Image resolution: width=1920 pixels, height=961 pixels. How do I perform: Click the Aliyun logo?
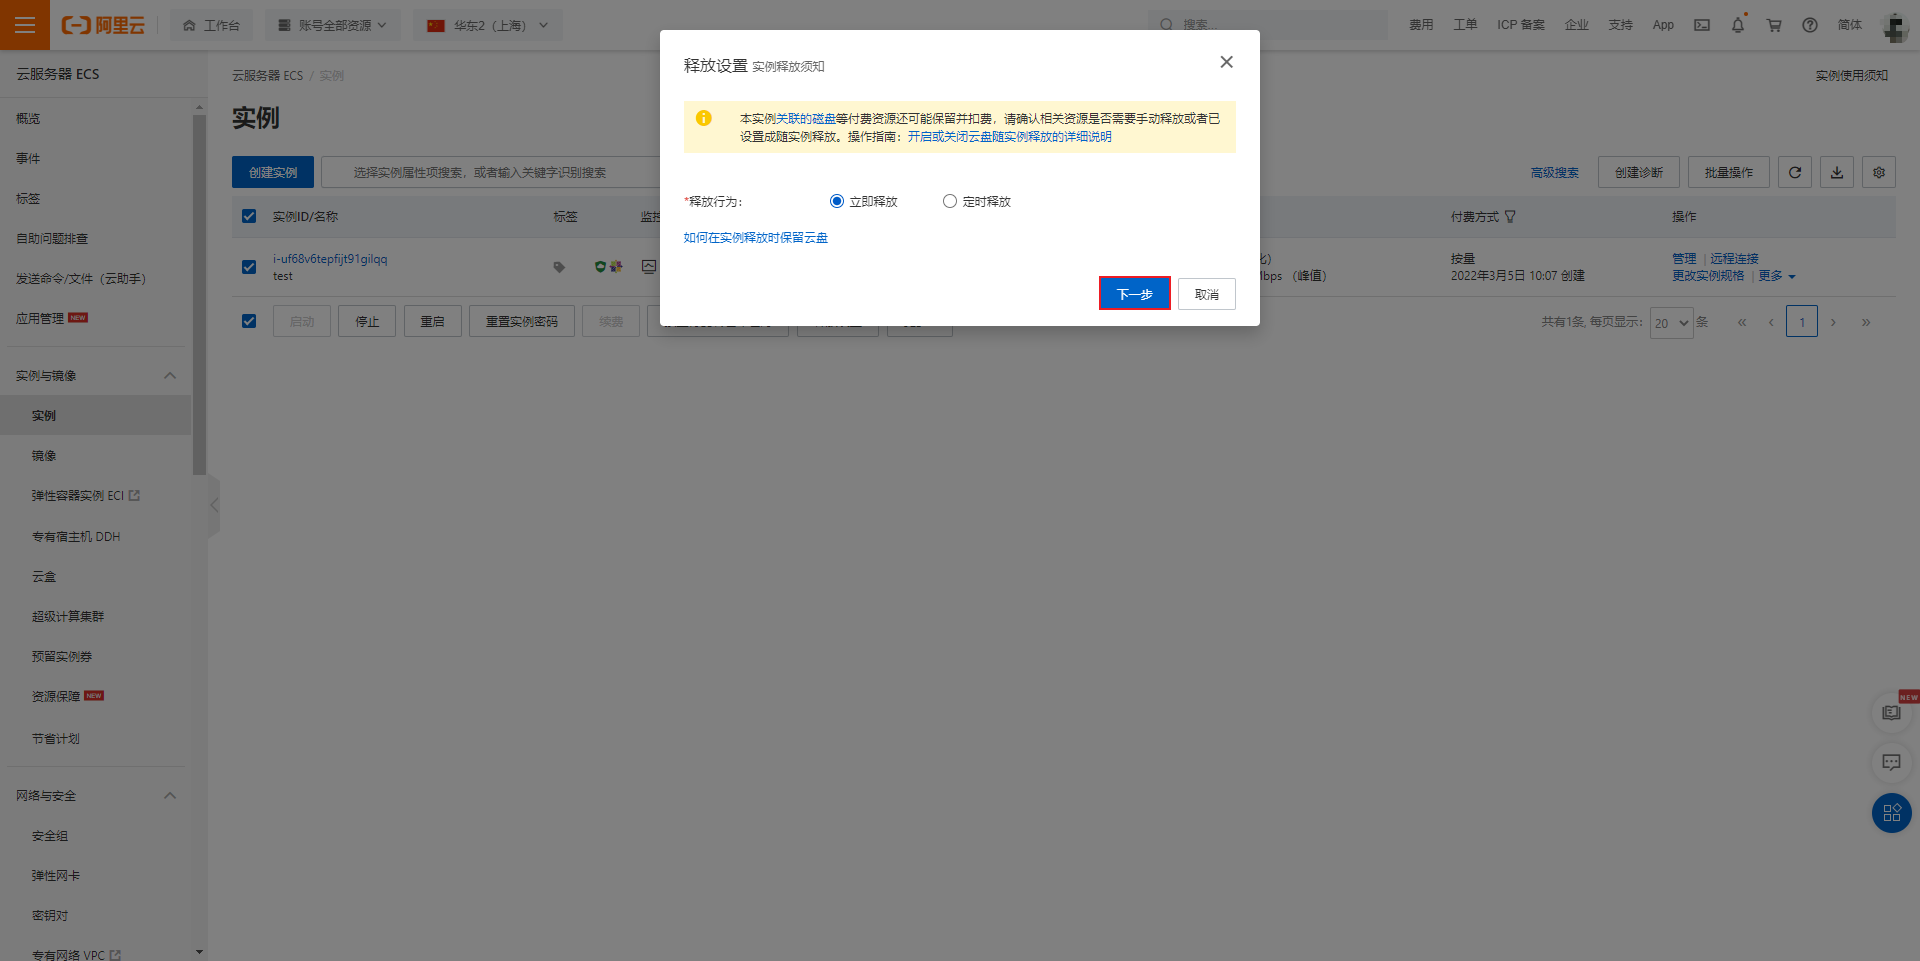tap(104, 25)
